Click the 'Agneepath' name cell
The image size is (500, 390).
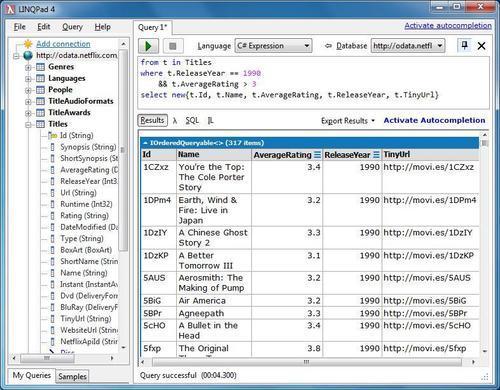pyautogui.click(x=214, y=313)
